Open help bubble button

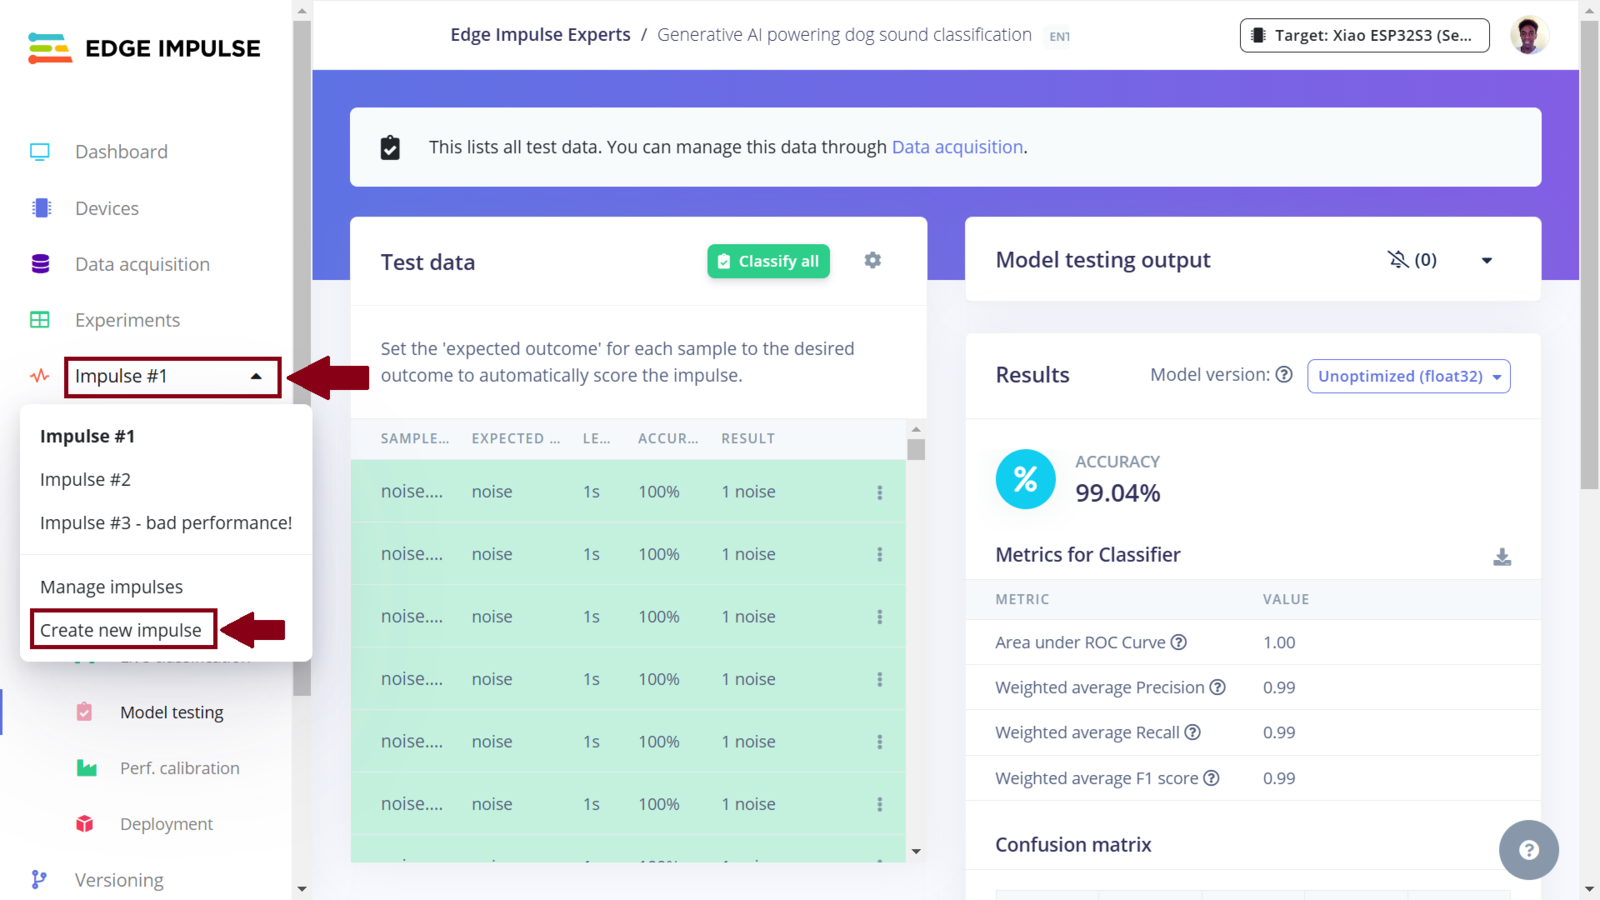tap(1528, 850)
